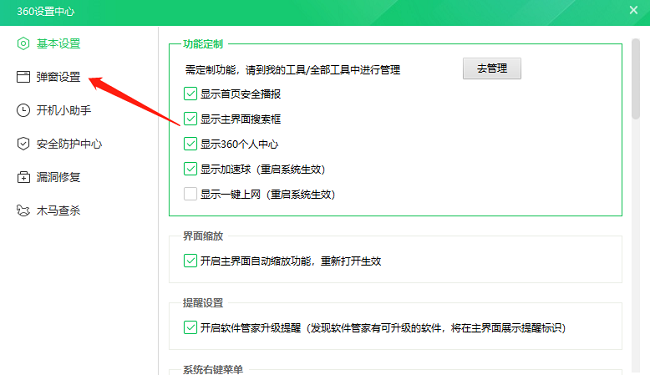
Task: Close the 360设置中心 window
Action: tap(633, 10)
